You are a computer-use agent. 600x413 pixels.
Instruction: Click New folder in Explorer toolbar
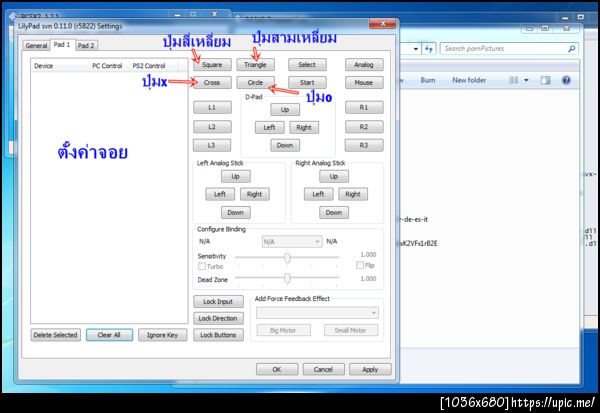tap(469, 80)
